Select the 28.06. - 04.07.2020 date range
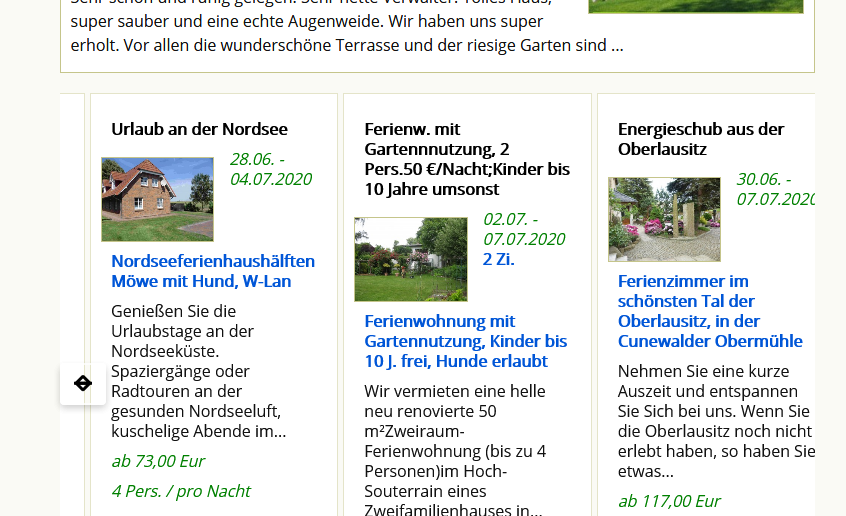The width and height of the screenshot is (846, 516). [x=270, y=169]
